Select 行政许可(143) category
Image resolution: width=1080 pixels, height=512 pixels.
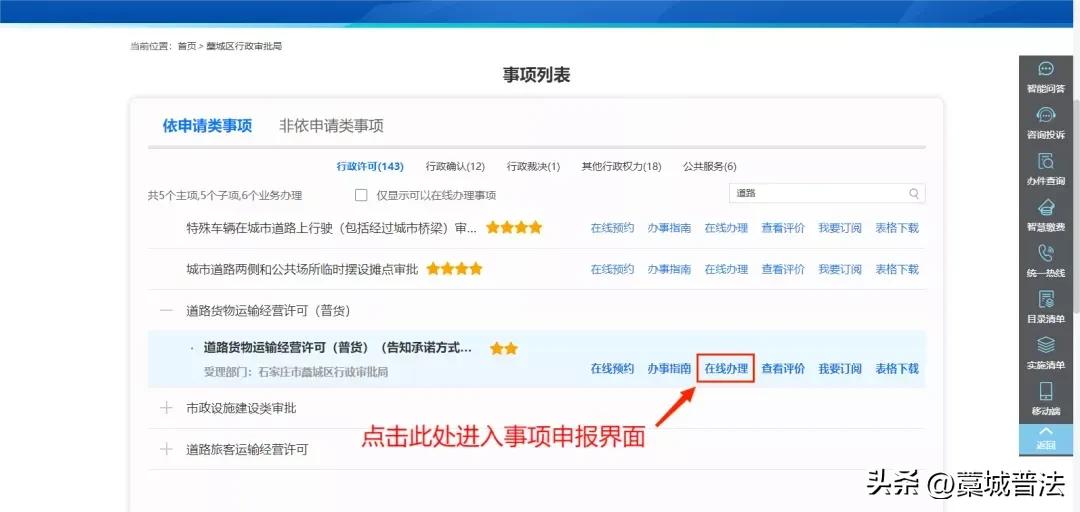(x=370, y=166)
